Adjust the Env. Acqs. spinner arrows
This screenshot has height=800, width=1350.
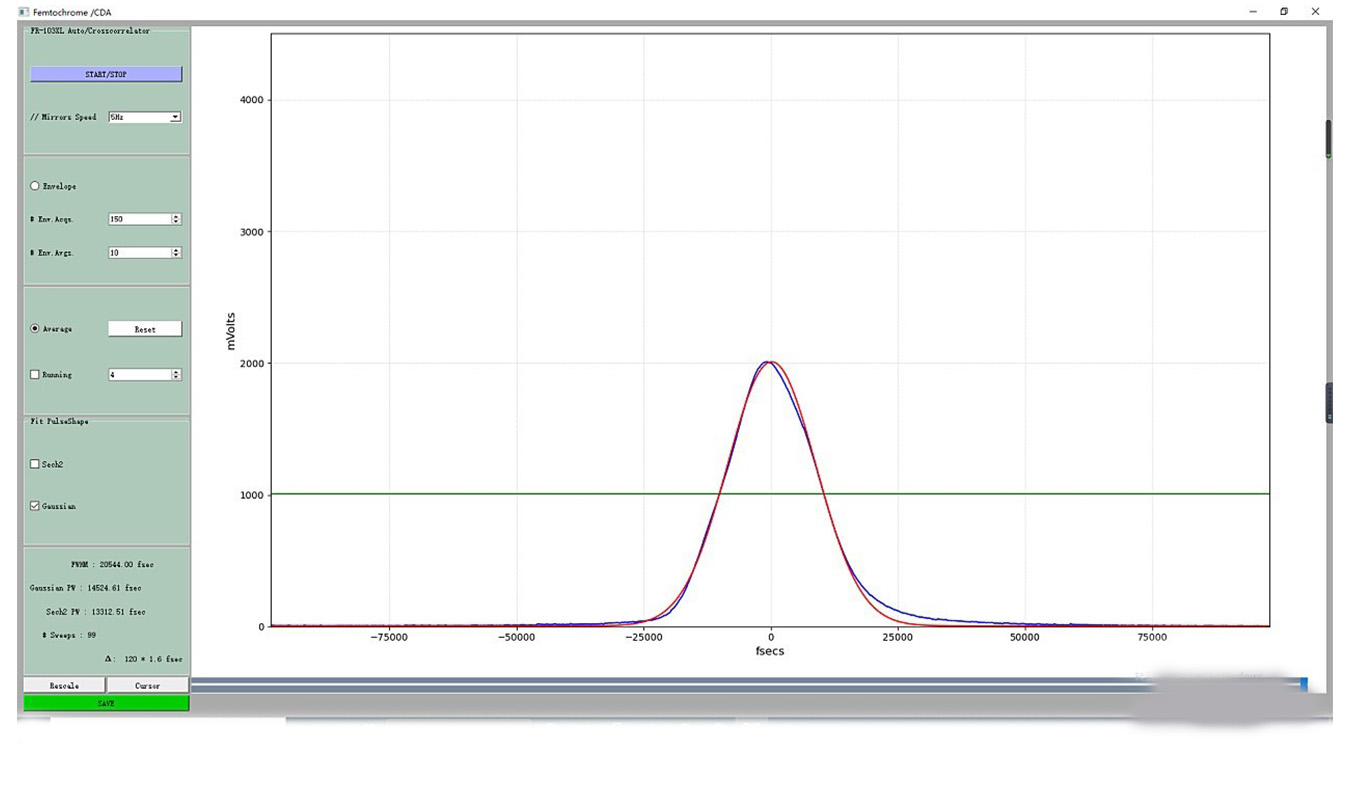(176, 219)
